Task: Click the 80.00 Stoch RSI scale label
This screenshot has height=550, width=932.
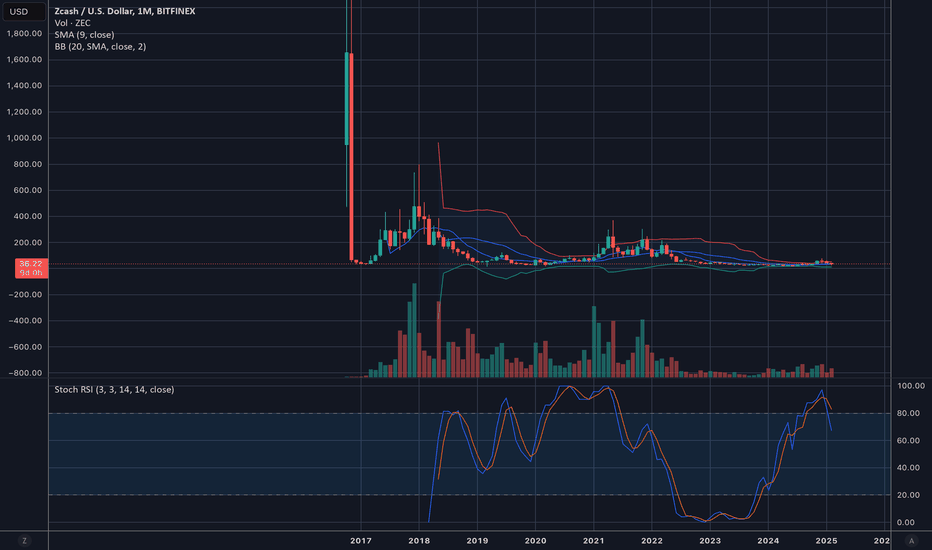Action: point(908,413)
